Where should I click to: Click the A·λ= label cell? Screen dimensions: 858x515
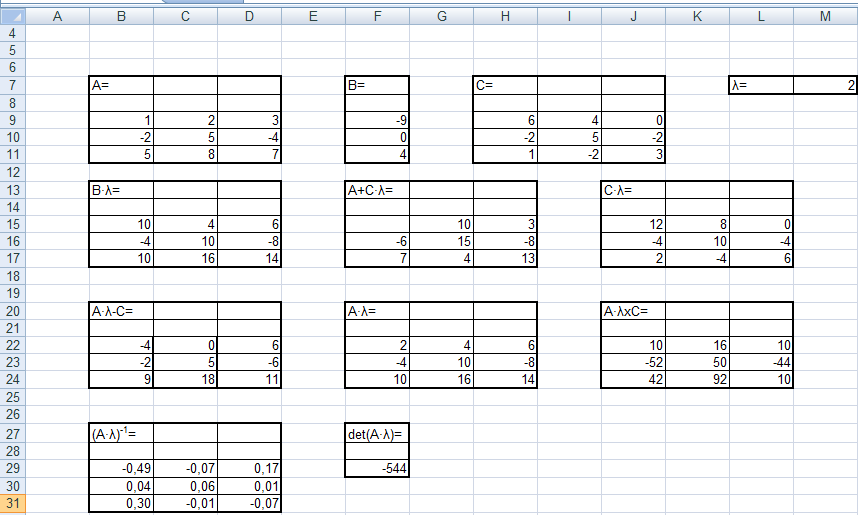pos(378,311)
